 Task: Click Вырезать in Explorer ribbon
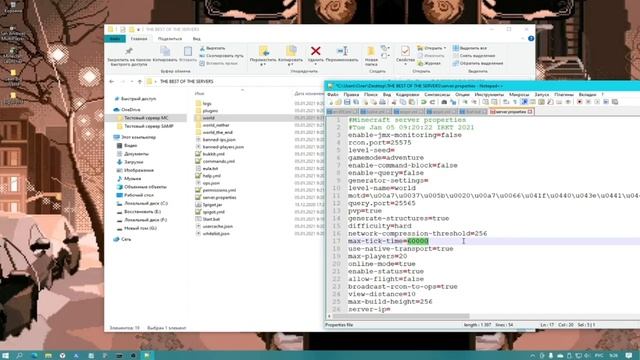[212, 48]
